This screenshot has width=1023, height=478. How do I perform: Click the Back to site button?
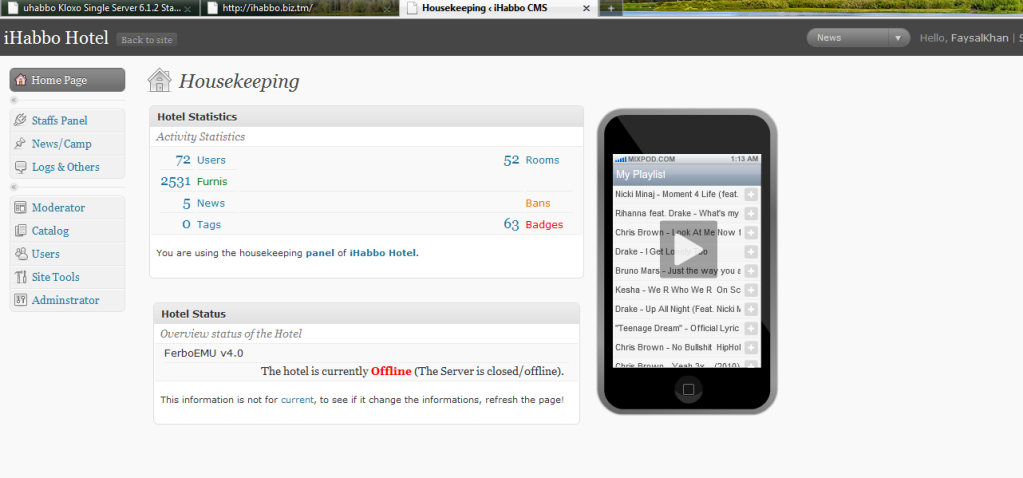pos(147,40)
